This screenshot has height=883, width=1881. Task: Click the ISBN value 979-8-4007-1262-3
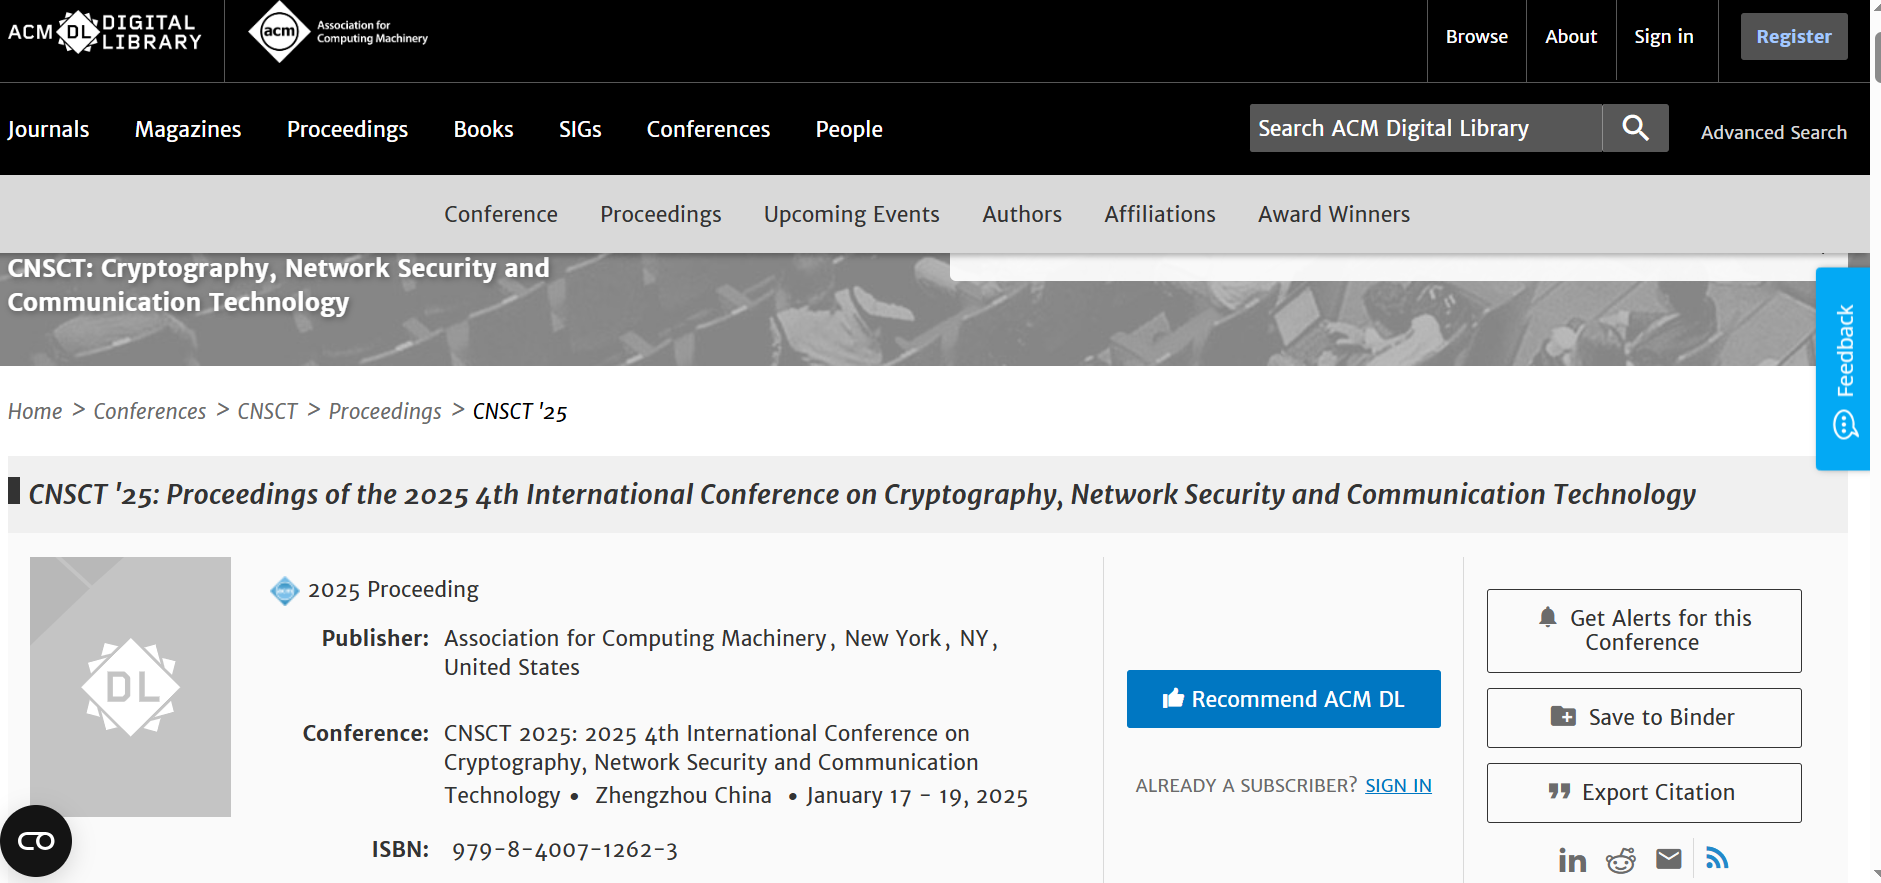(565, 850)
